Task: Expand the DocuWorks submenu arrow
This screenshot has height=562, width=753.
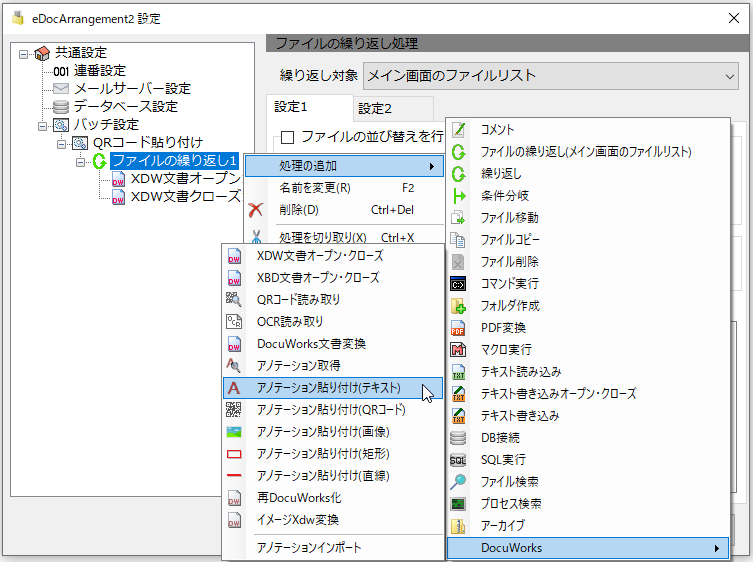Action: tap(717, 548)
